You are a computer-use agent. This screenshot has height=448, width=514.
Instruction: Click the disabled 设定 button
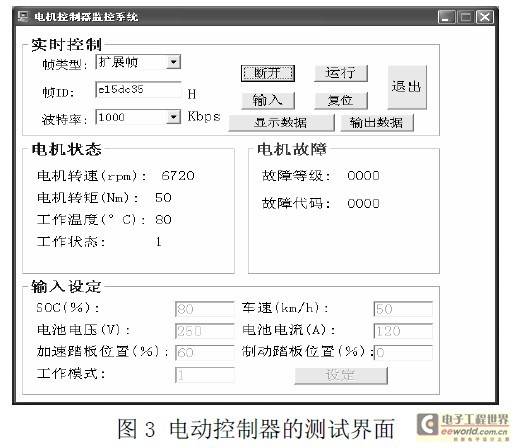coord(341,376)
